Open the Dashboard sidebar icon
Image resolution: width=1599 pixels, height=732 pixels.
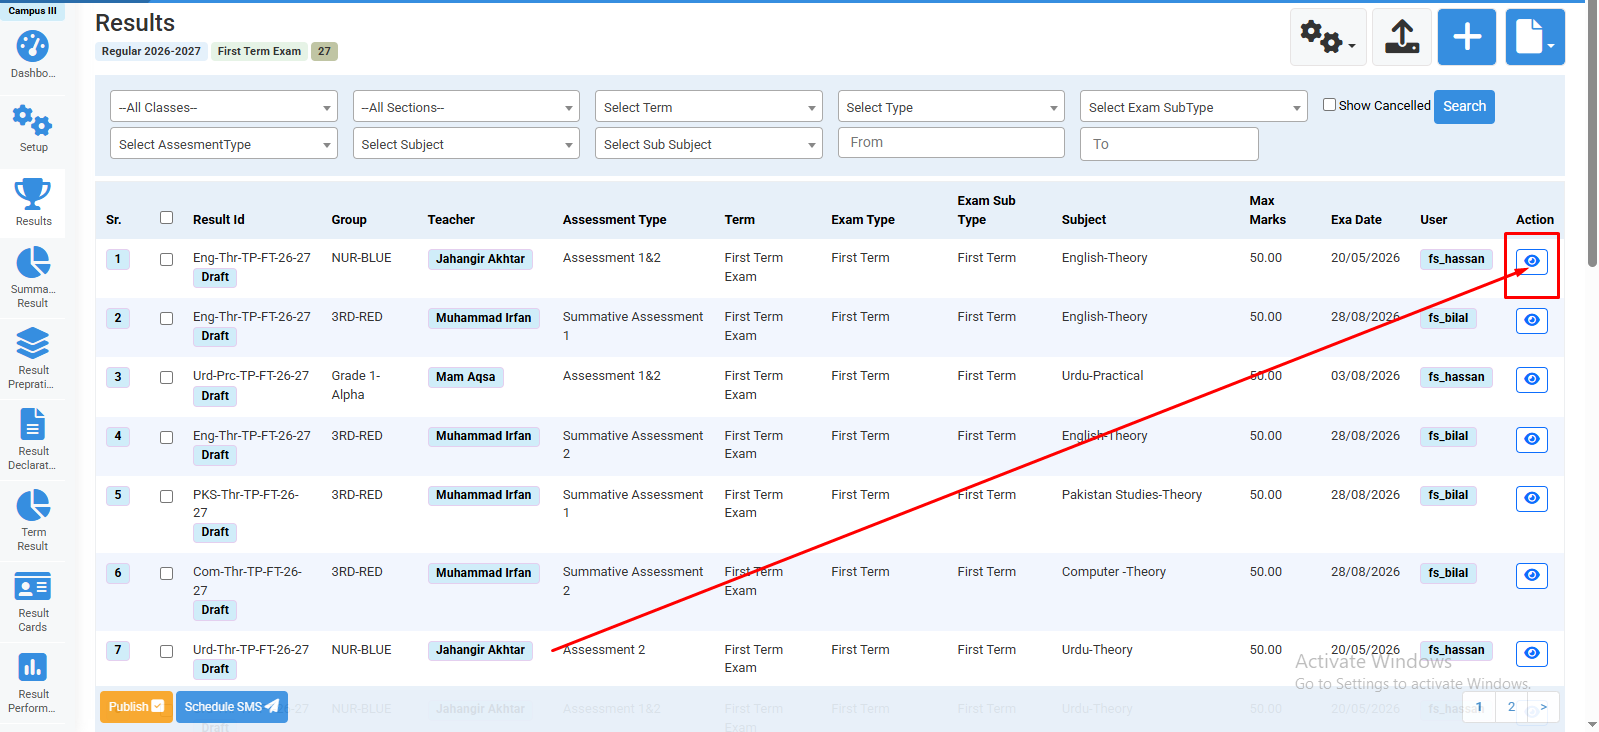(x=32, y=47)
